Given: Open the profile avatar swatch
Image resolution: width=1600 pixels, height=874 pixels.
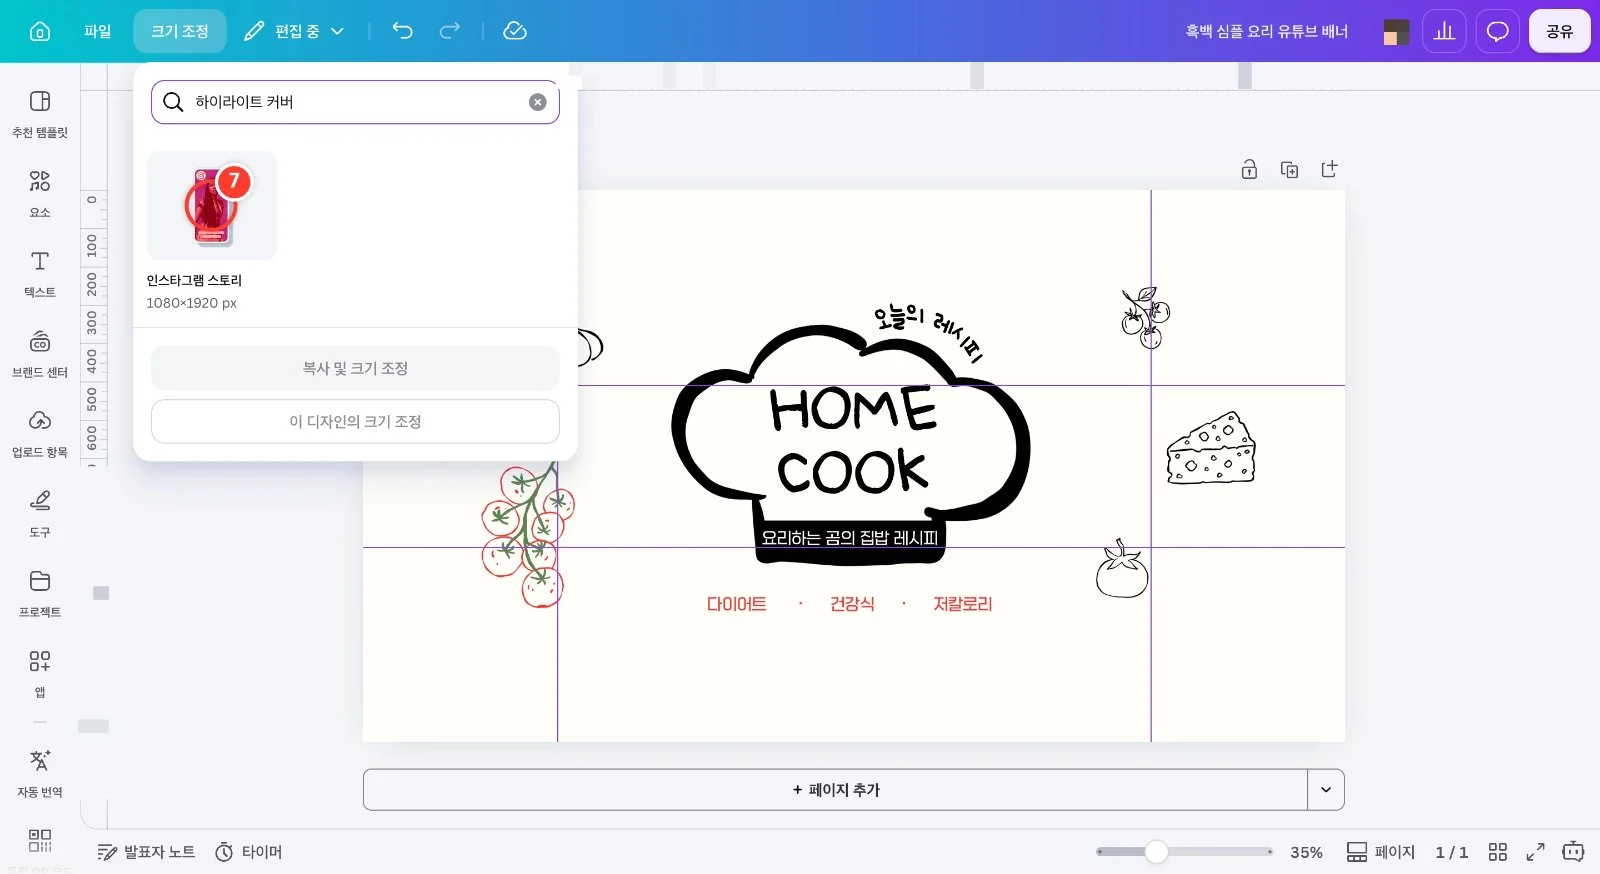Looking at the screenshot, I should 1396,32.
